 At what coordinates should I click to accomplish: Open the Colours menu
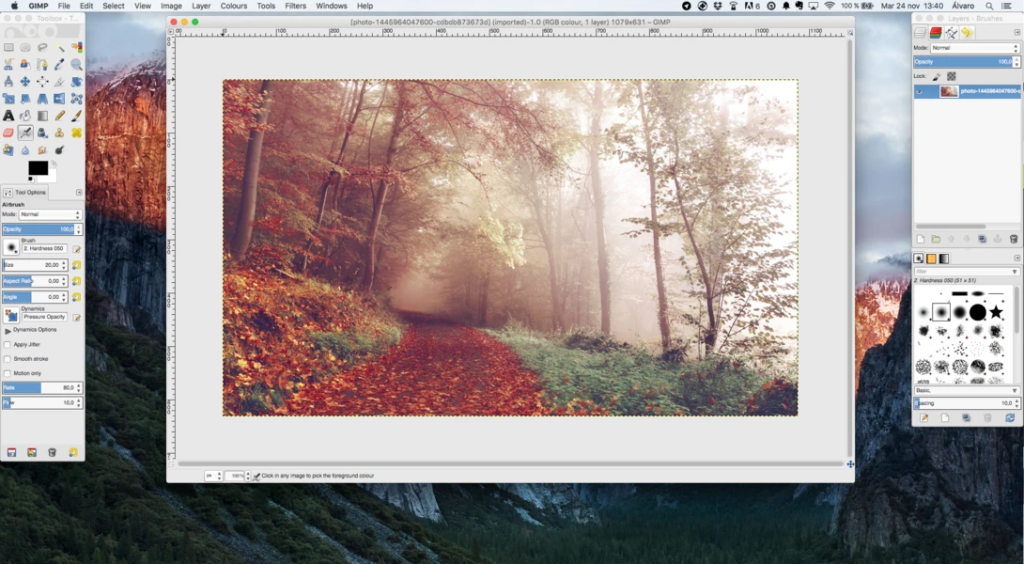pyautogui.click(x=233, y=6)
